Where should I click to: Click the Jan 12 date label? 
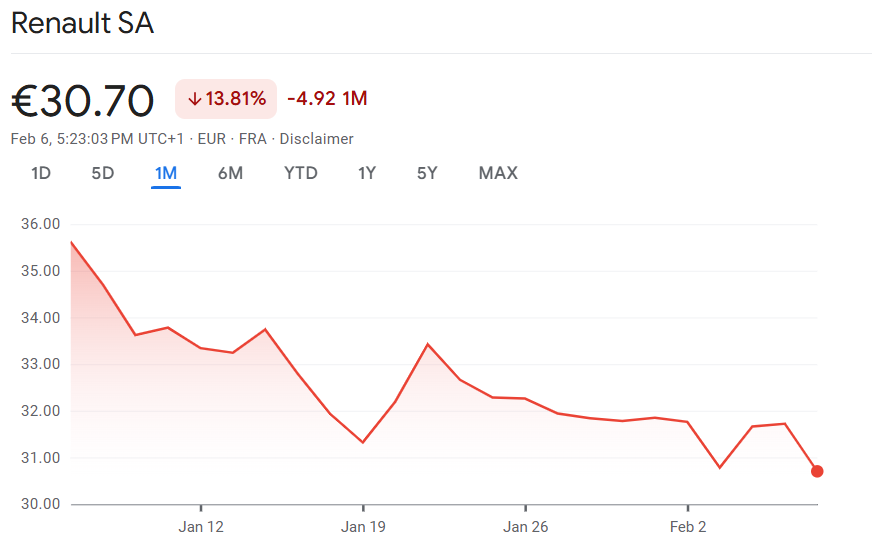(201, 527)
